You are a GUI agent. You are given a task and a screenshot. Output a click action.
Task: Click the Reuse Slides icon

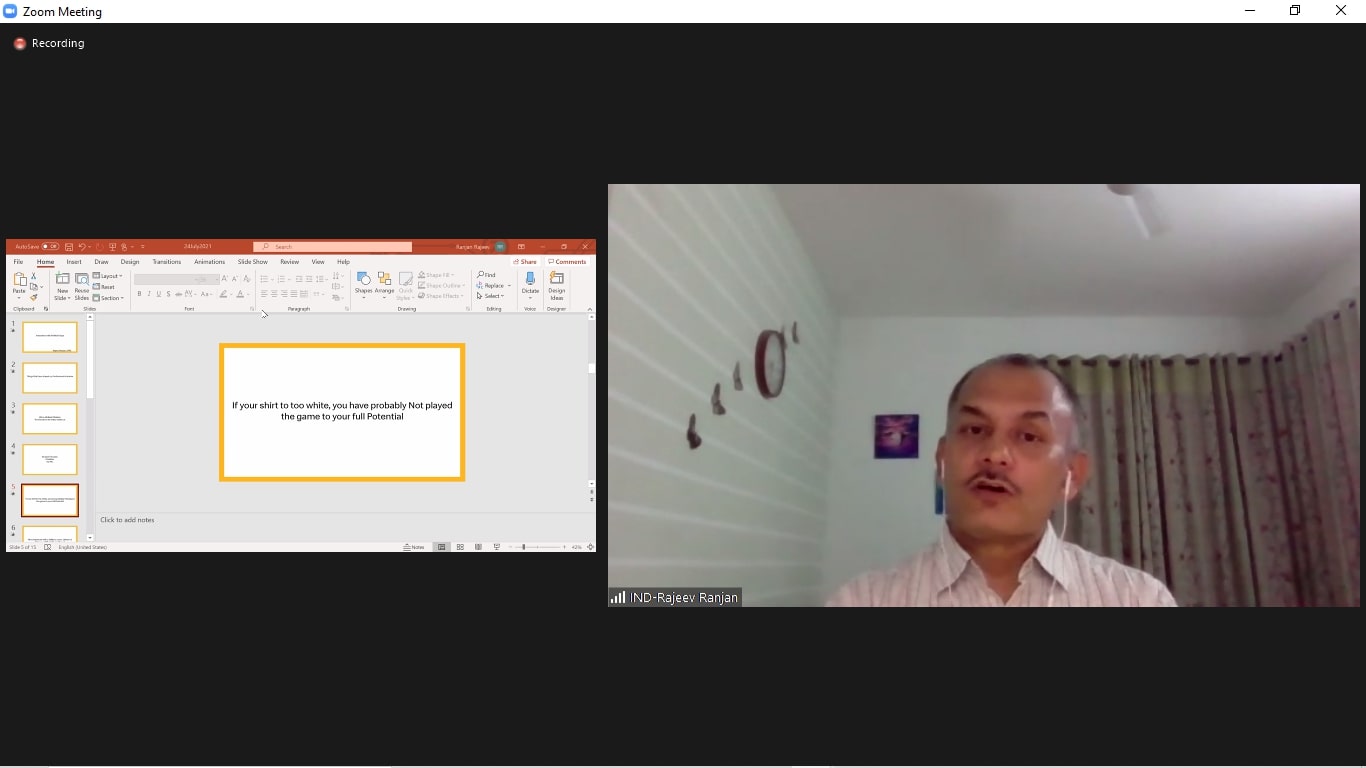82,281
